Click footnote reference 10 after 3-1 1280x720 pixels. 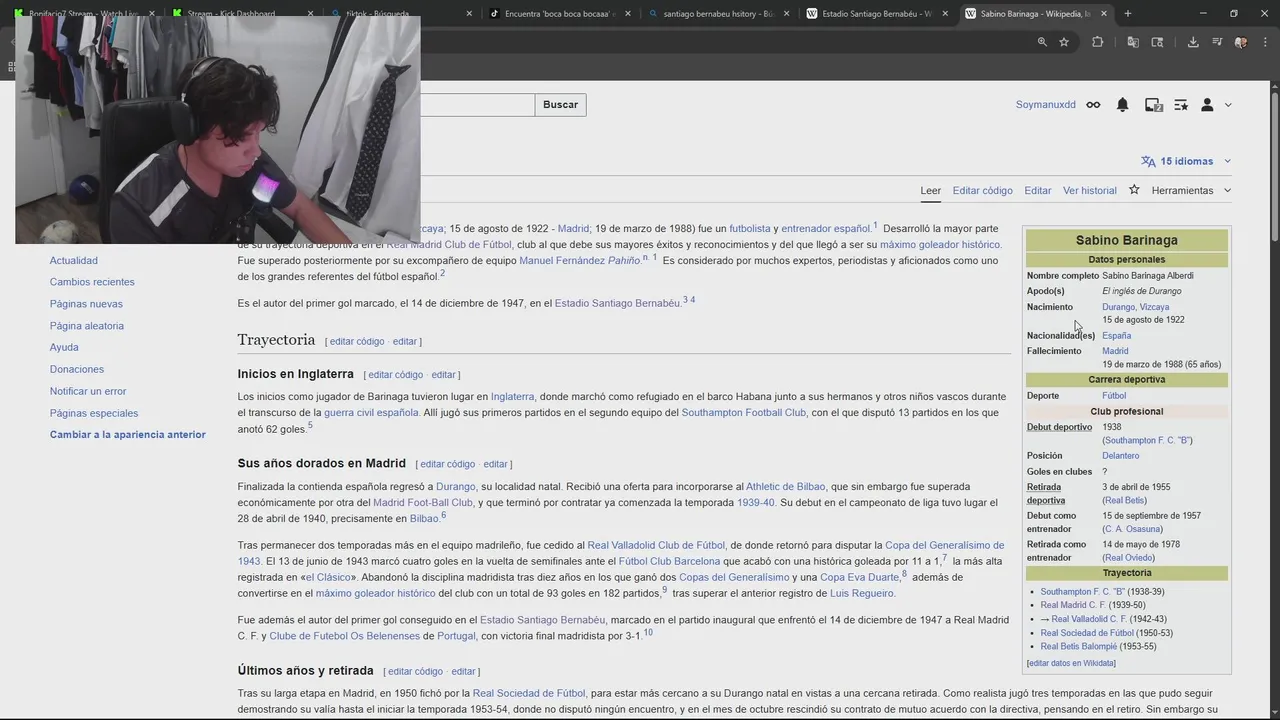648,632
